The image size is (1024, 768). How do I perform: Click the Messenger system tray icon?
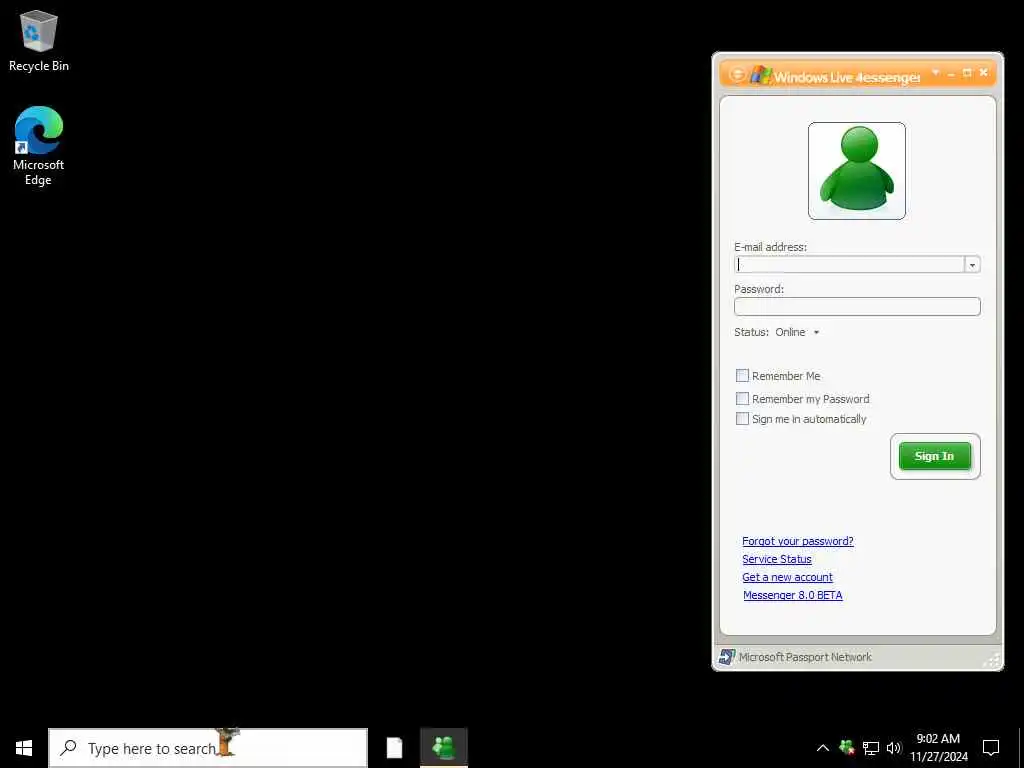pos(847,747)
